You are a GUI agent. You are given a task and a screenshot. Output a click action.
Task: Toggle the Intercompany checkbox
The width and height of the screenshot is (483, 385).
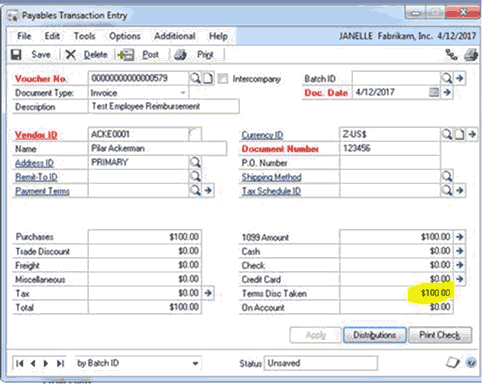(x=223, y=79)
